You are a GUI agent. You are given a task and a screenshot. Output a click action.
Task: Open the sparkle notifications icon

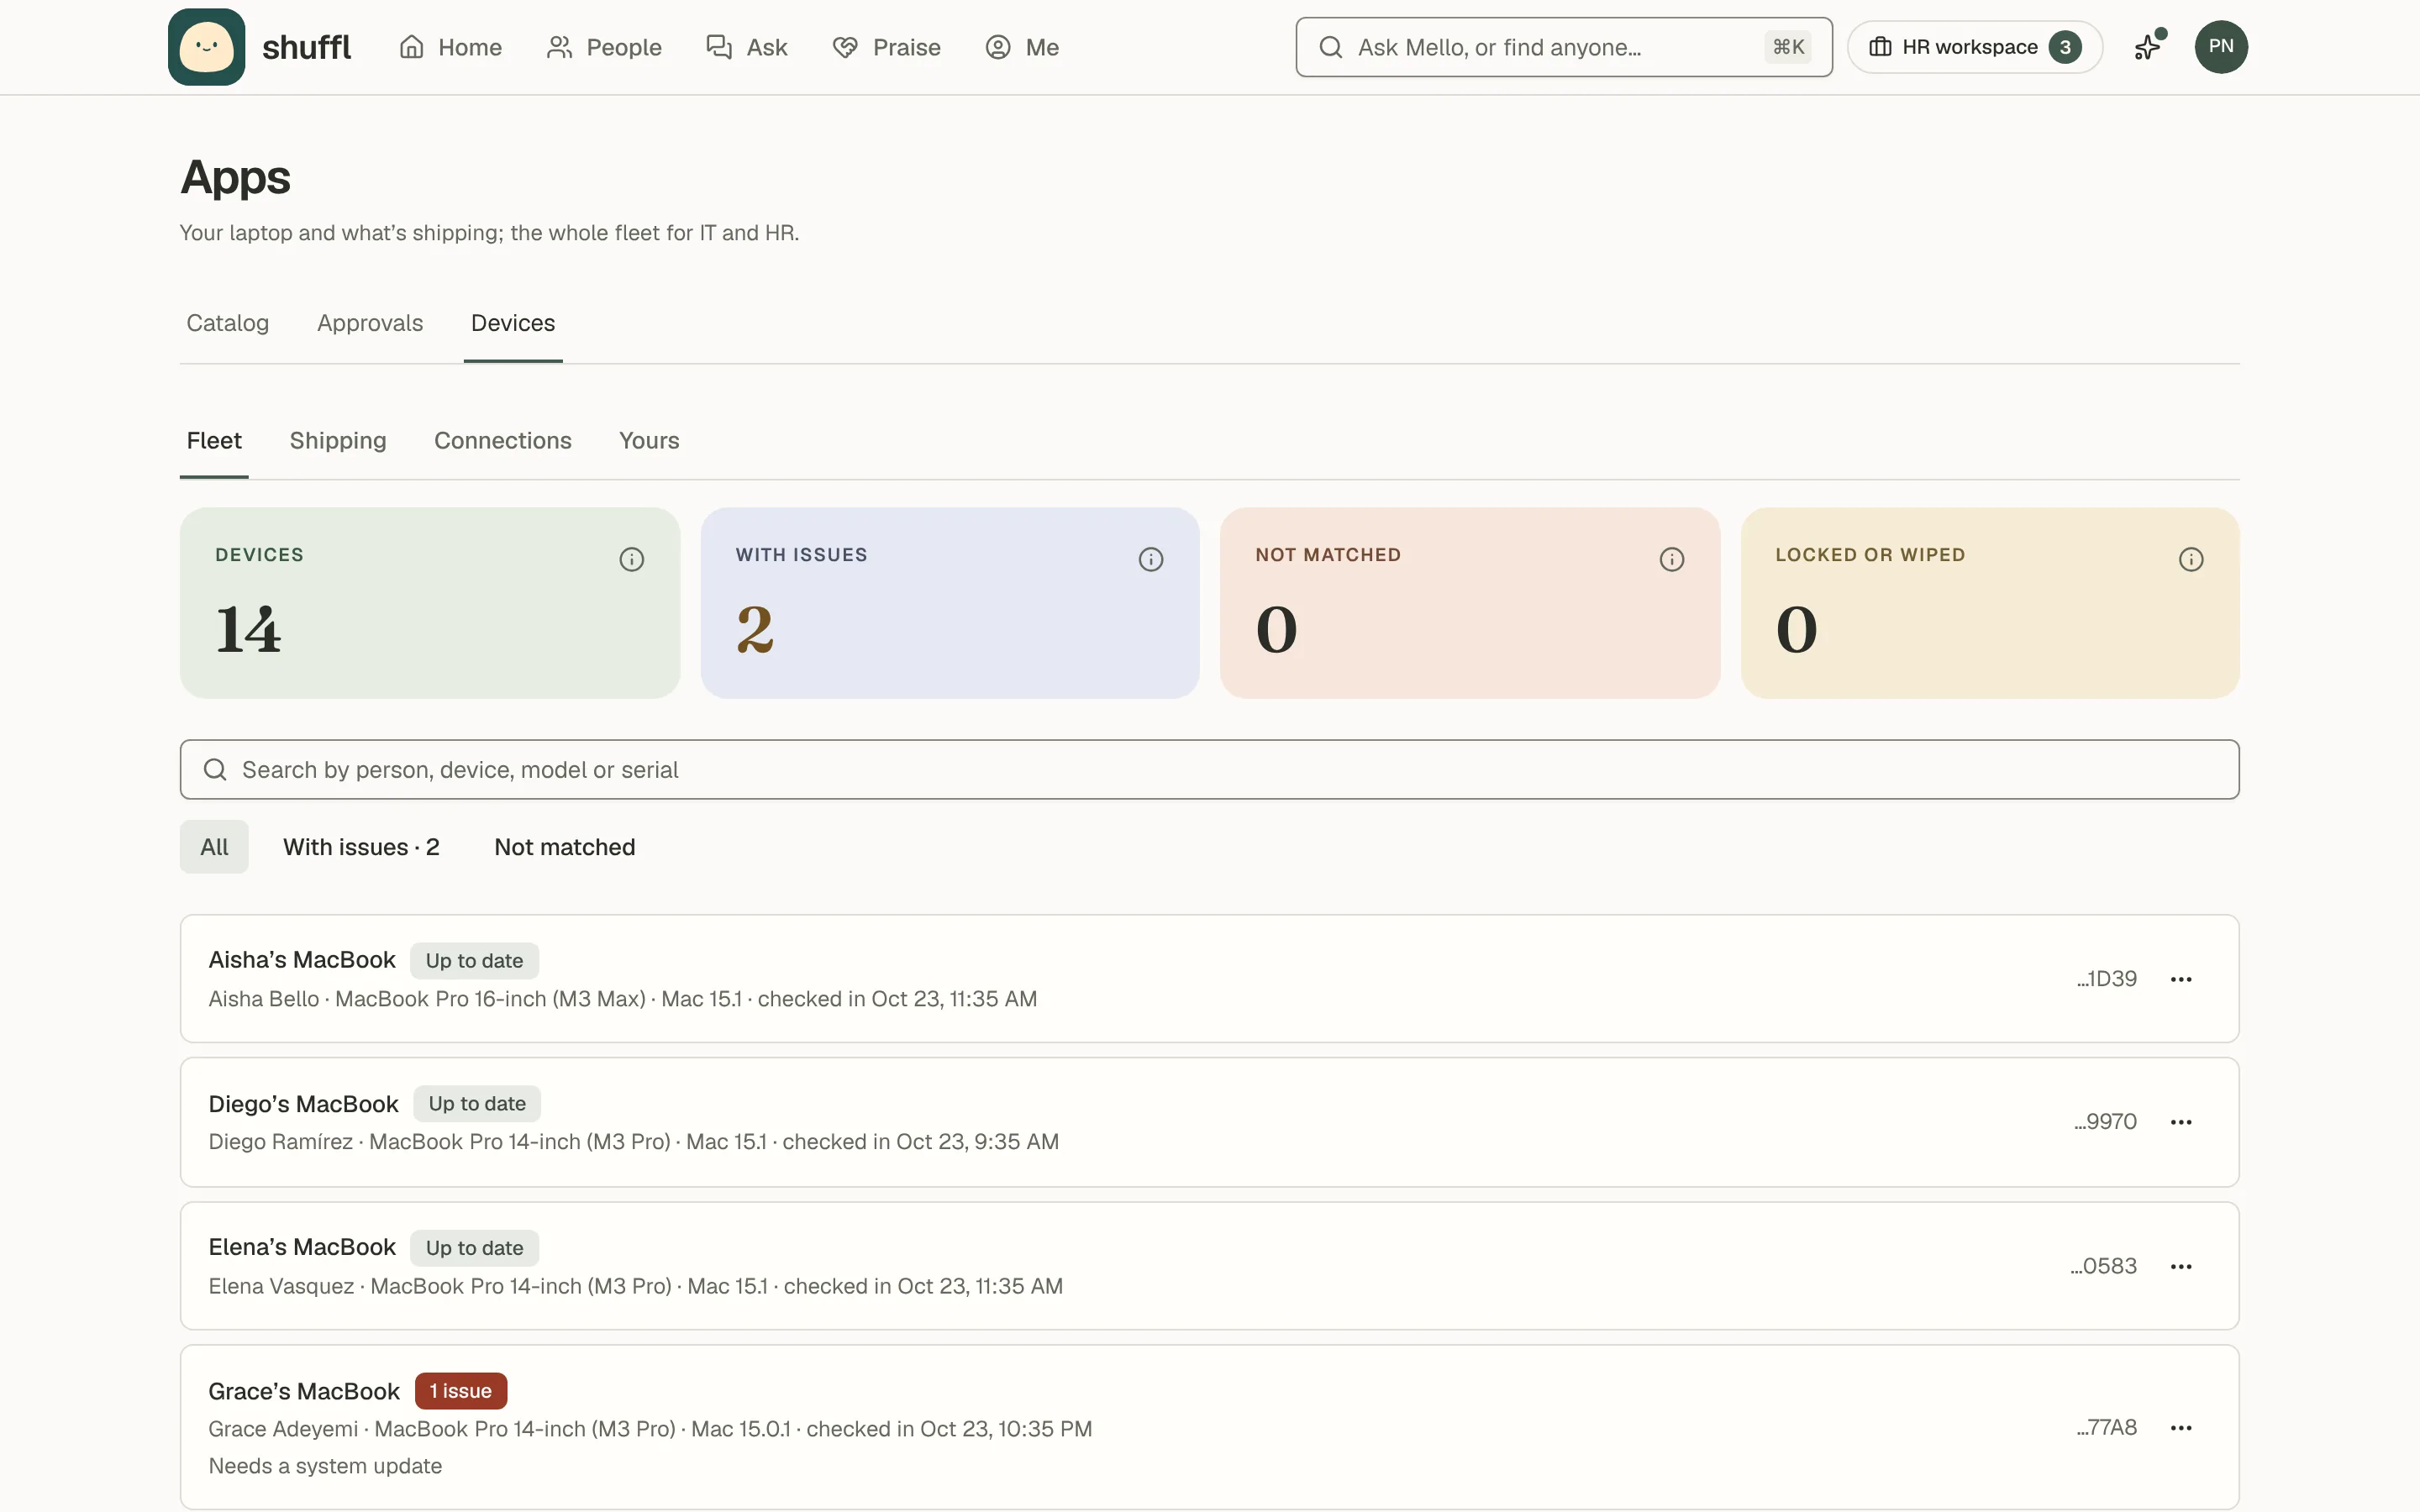[2148, 47]
